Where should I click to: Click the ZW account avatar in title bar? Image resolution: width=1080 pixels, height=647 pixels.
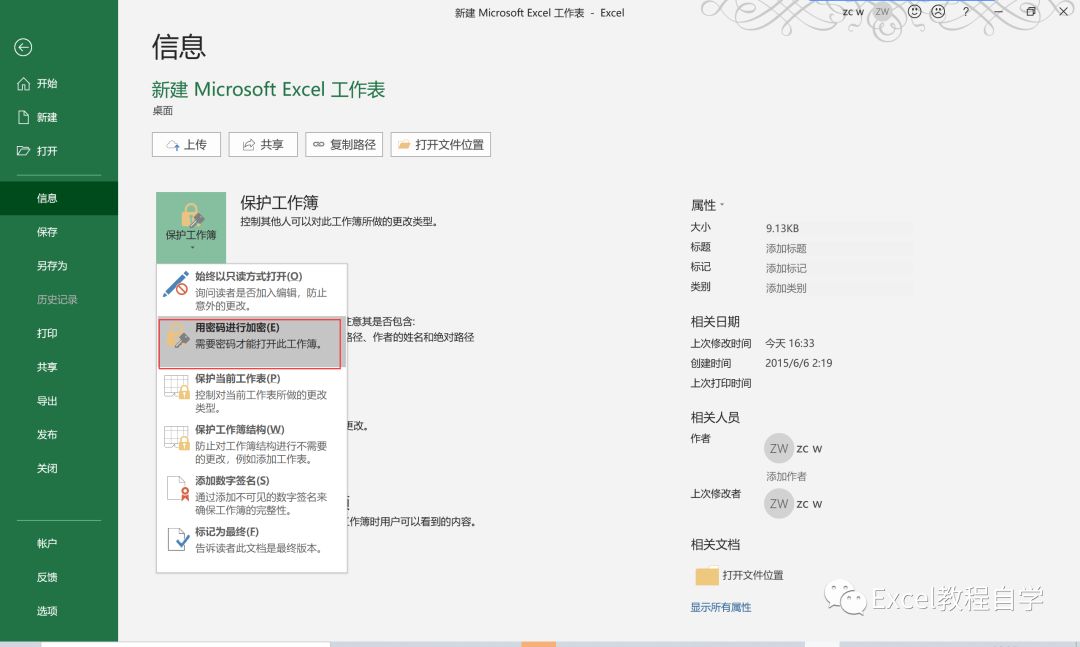(882, 12)
